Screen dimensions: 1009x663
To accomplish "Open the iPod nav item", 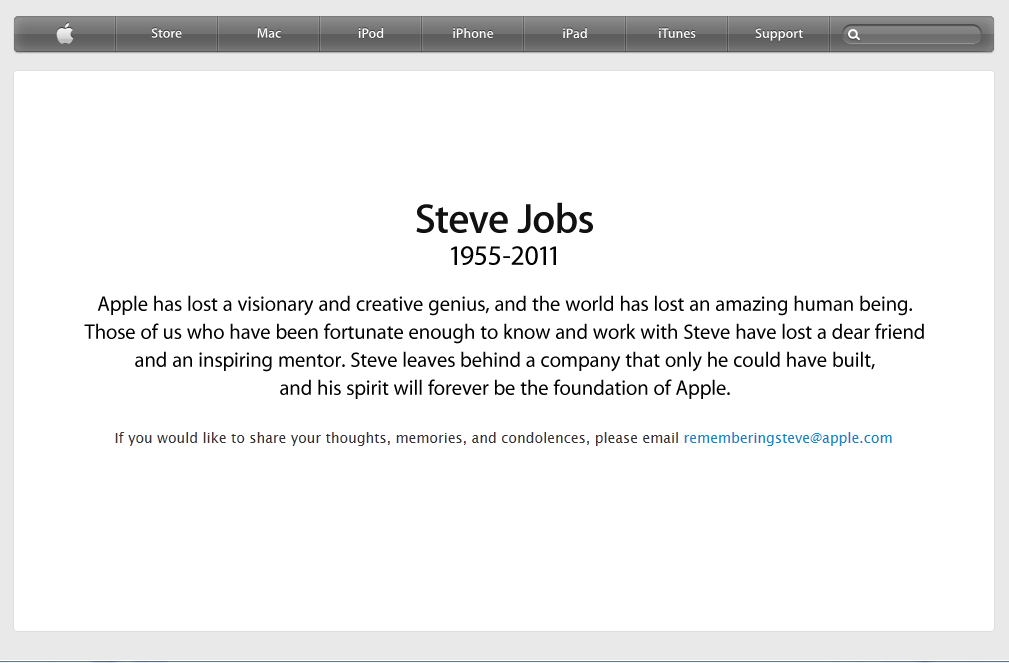I will (371, 33).
